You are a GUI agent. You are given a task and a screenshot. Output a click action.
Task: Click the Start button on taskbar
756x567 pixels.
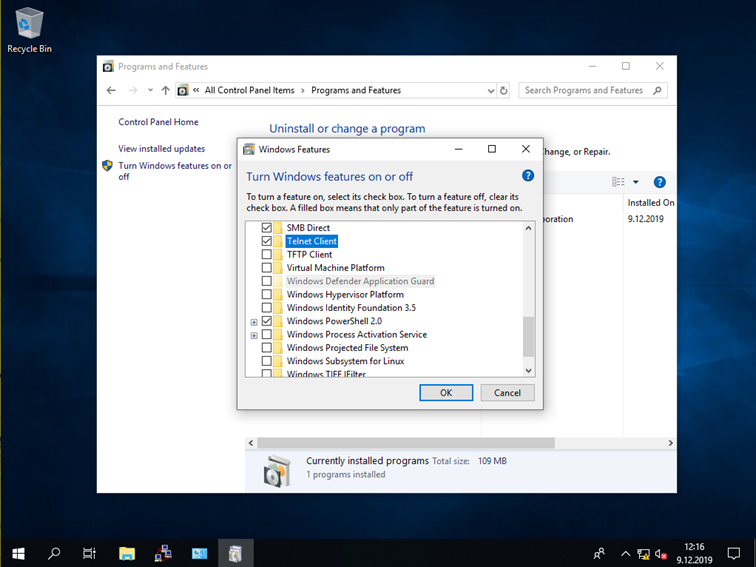(18, 553)
